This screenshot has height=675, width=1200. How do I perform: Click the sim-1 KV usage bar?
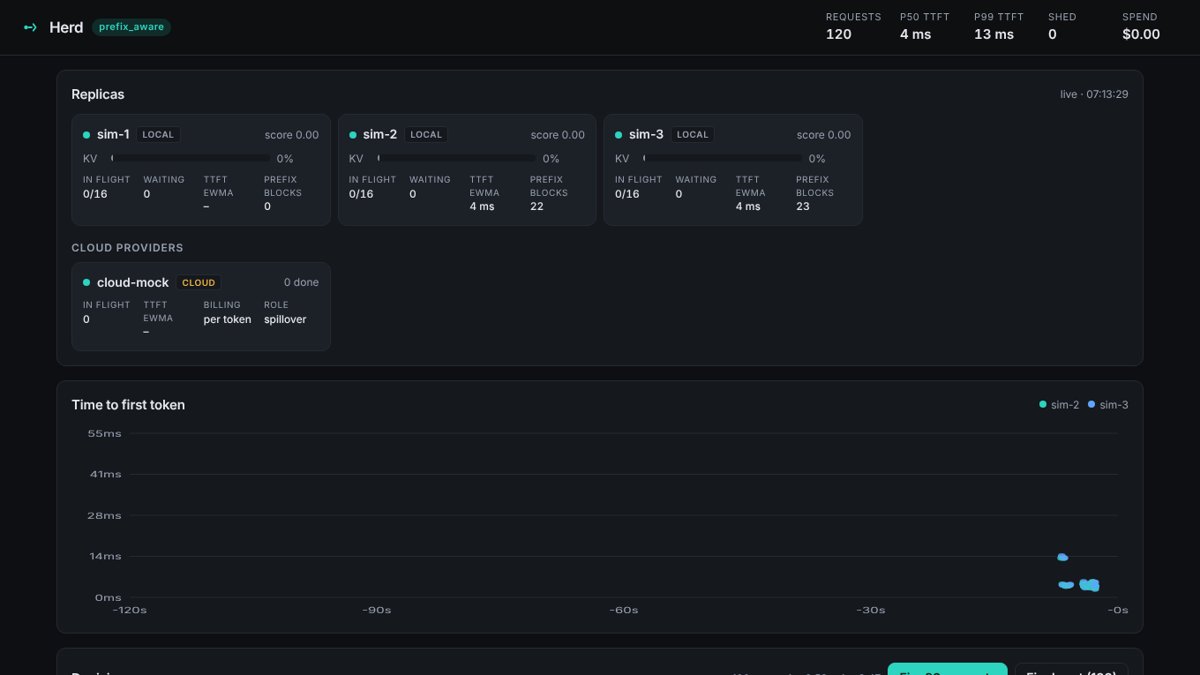pyautogui.click(x=190, y=158)
